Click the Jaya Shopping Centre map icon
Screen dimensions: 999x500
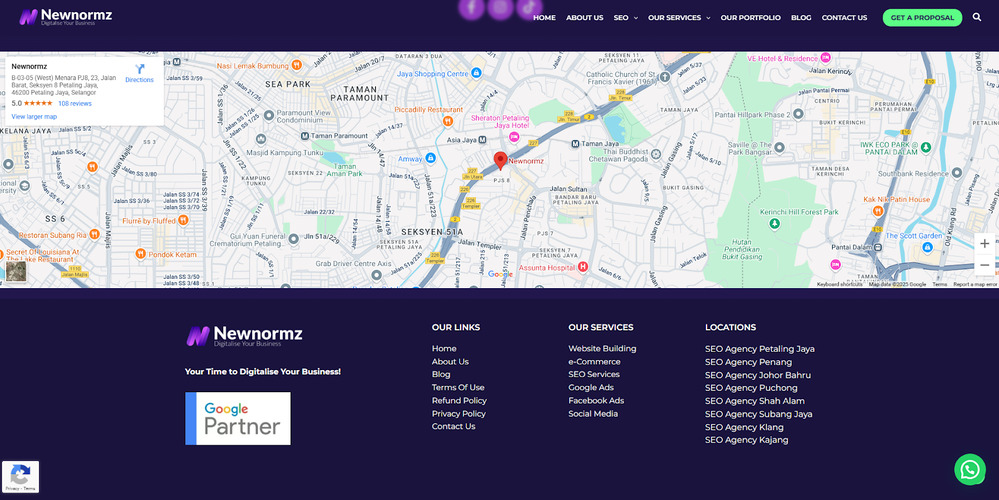click(x=476, y=74)
